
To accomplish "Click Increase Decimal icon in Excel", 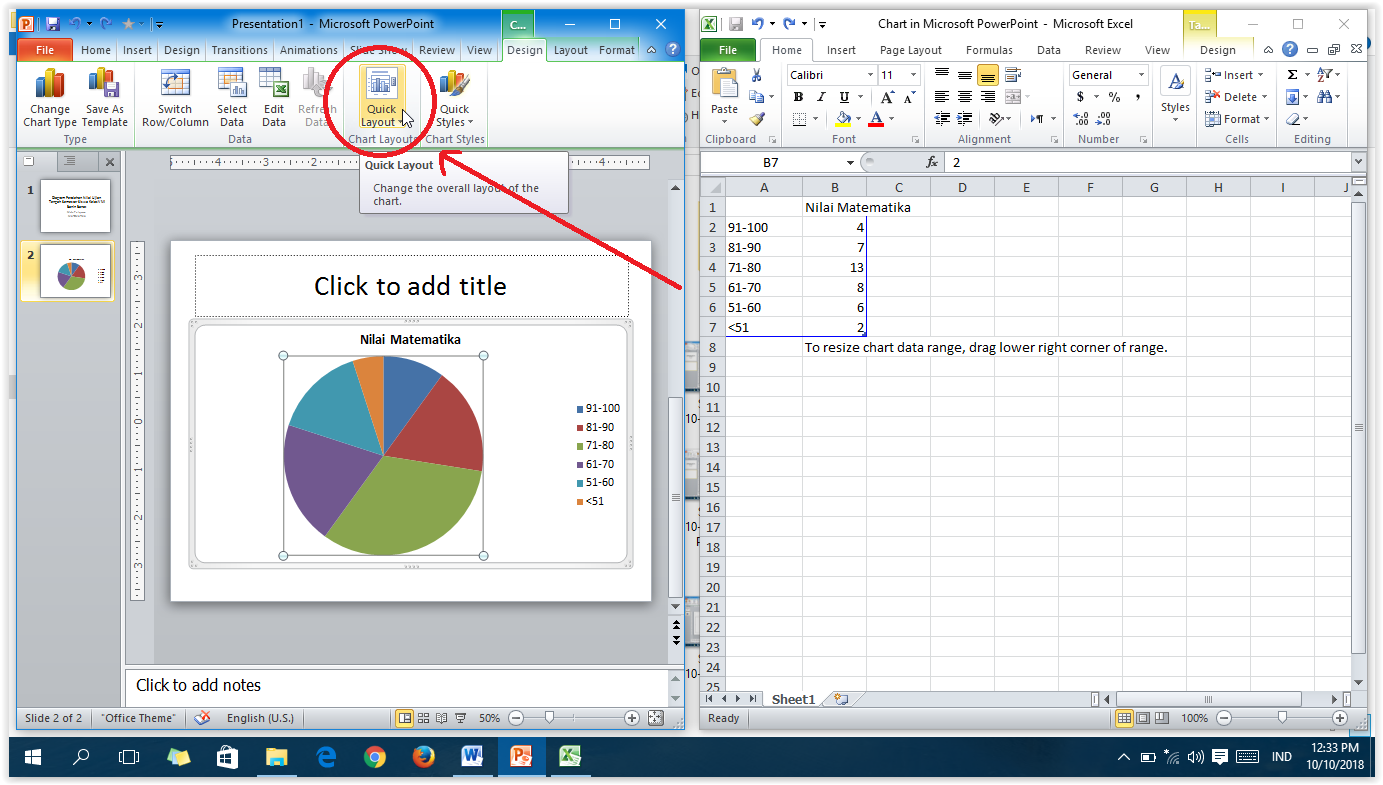I will (x=1083, y=119).
